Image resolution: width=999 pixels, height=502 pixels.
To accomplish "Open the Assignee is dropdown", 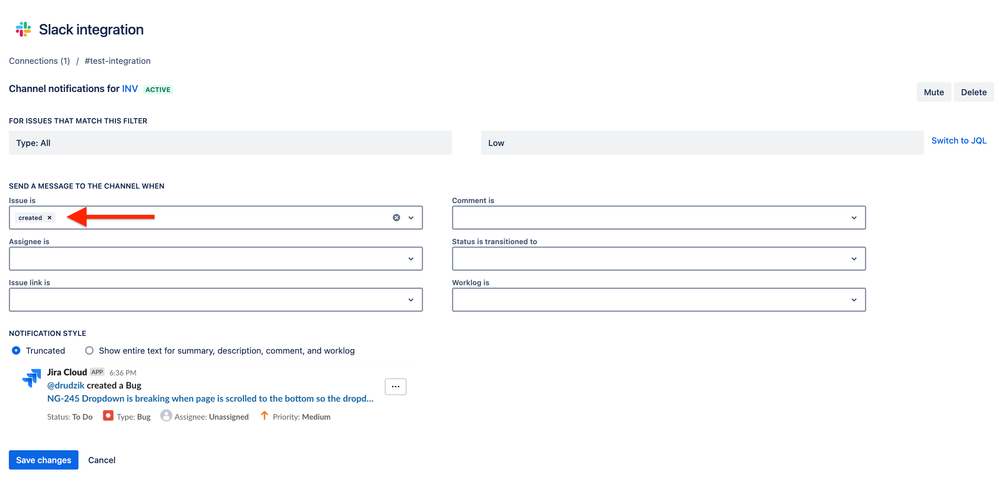I will tap(215, 259).
